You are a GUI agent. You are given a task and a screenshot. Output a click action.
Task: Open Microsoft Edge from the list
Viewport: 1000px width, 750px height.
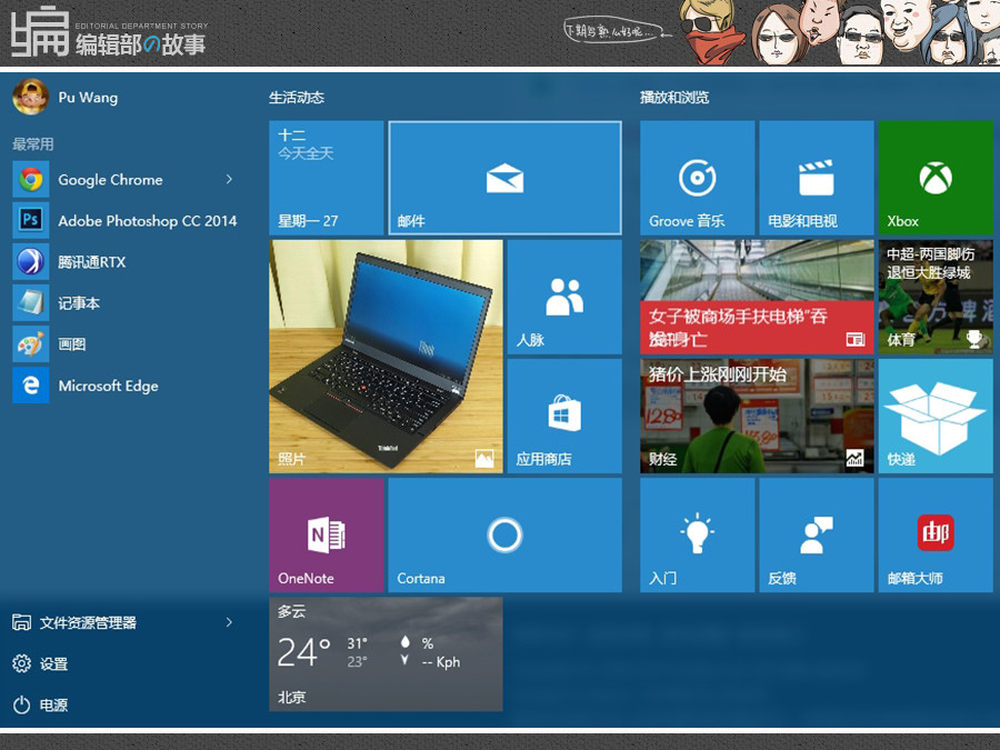(108, 386)
